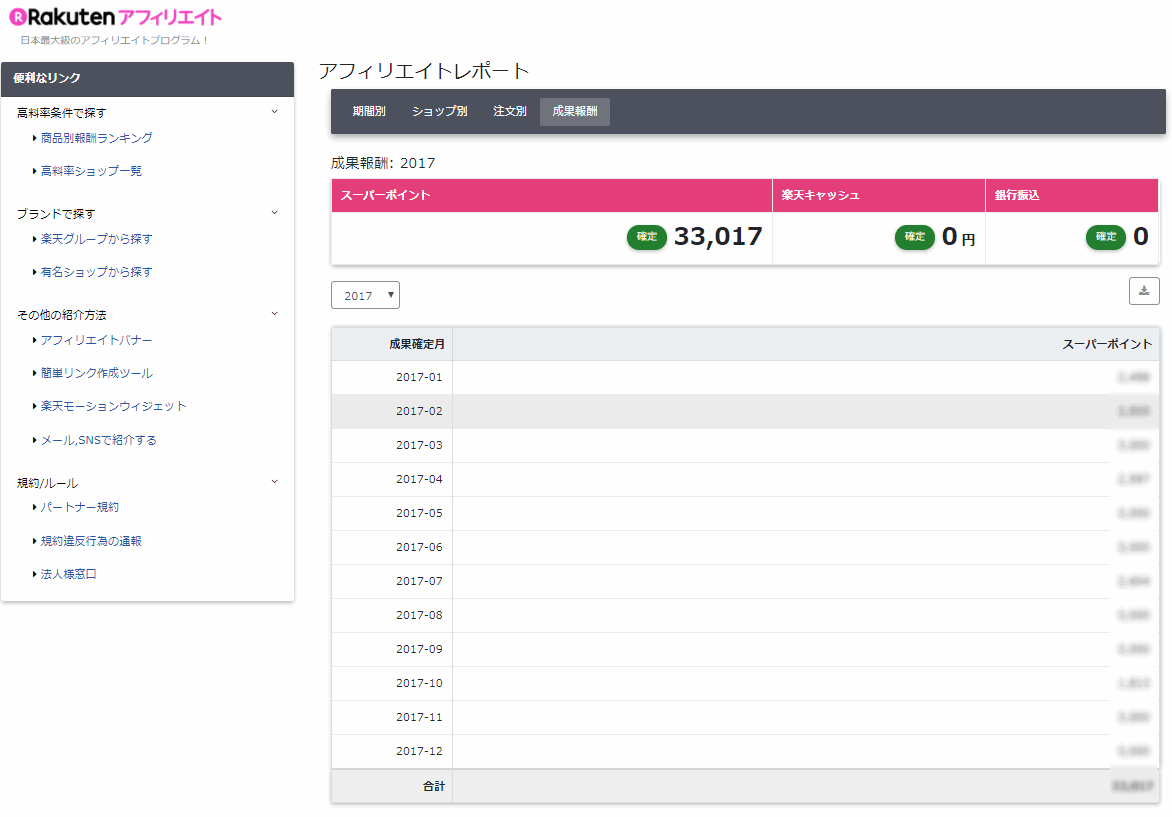
Task: Select the 成果報酬 tab
Action: click(x=575, y=112)
